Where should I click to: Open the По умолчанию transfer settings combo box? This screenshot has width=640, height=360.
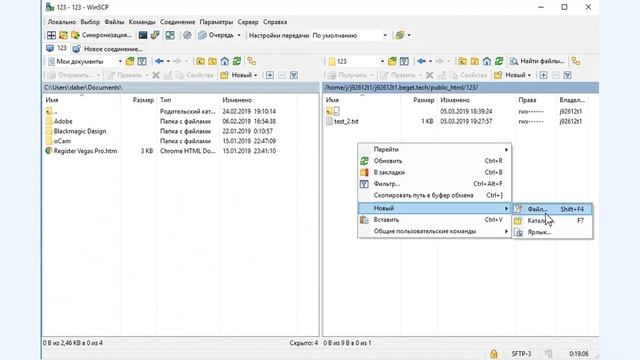pos(350,36)
